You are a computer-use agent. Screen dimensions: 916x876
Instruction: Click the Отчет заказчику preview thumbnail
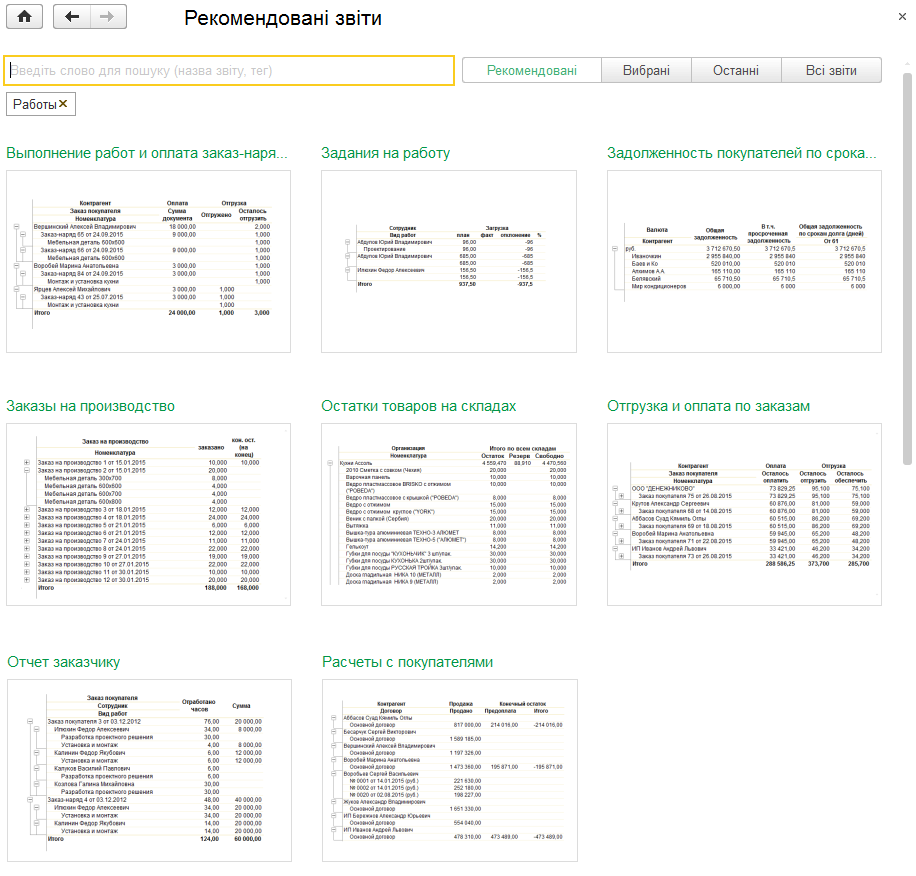[150, 770]
